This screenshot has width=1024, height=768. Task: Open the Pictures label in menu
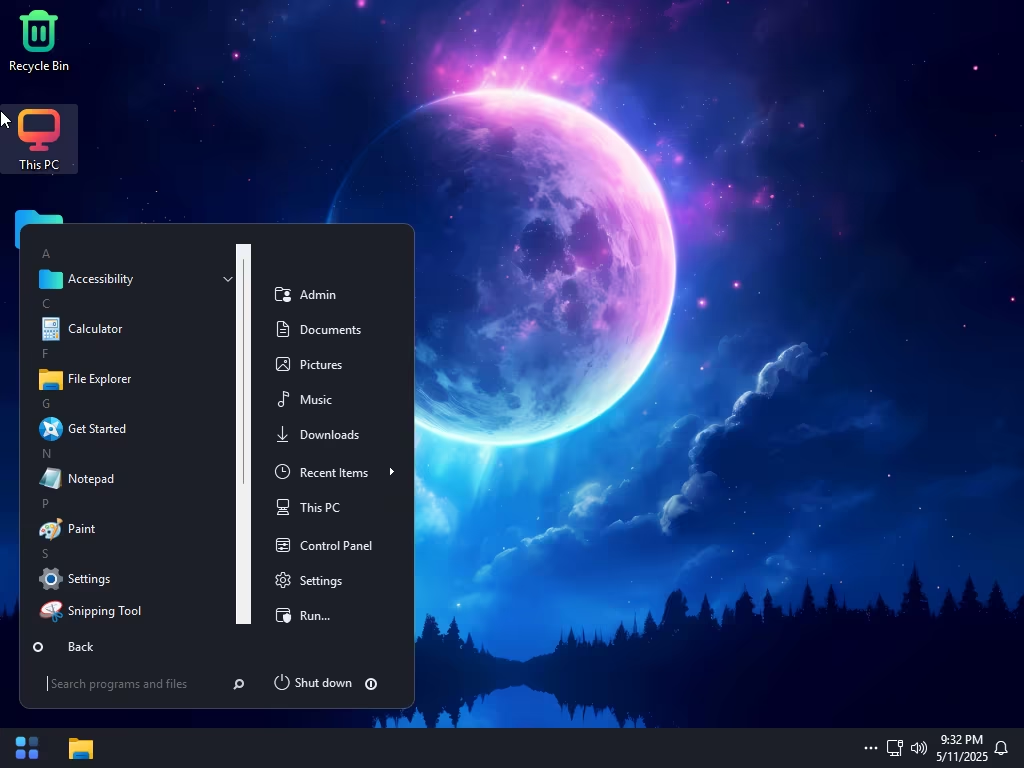(x=321, y=364)
